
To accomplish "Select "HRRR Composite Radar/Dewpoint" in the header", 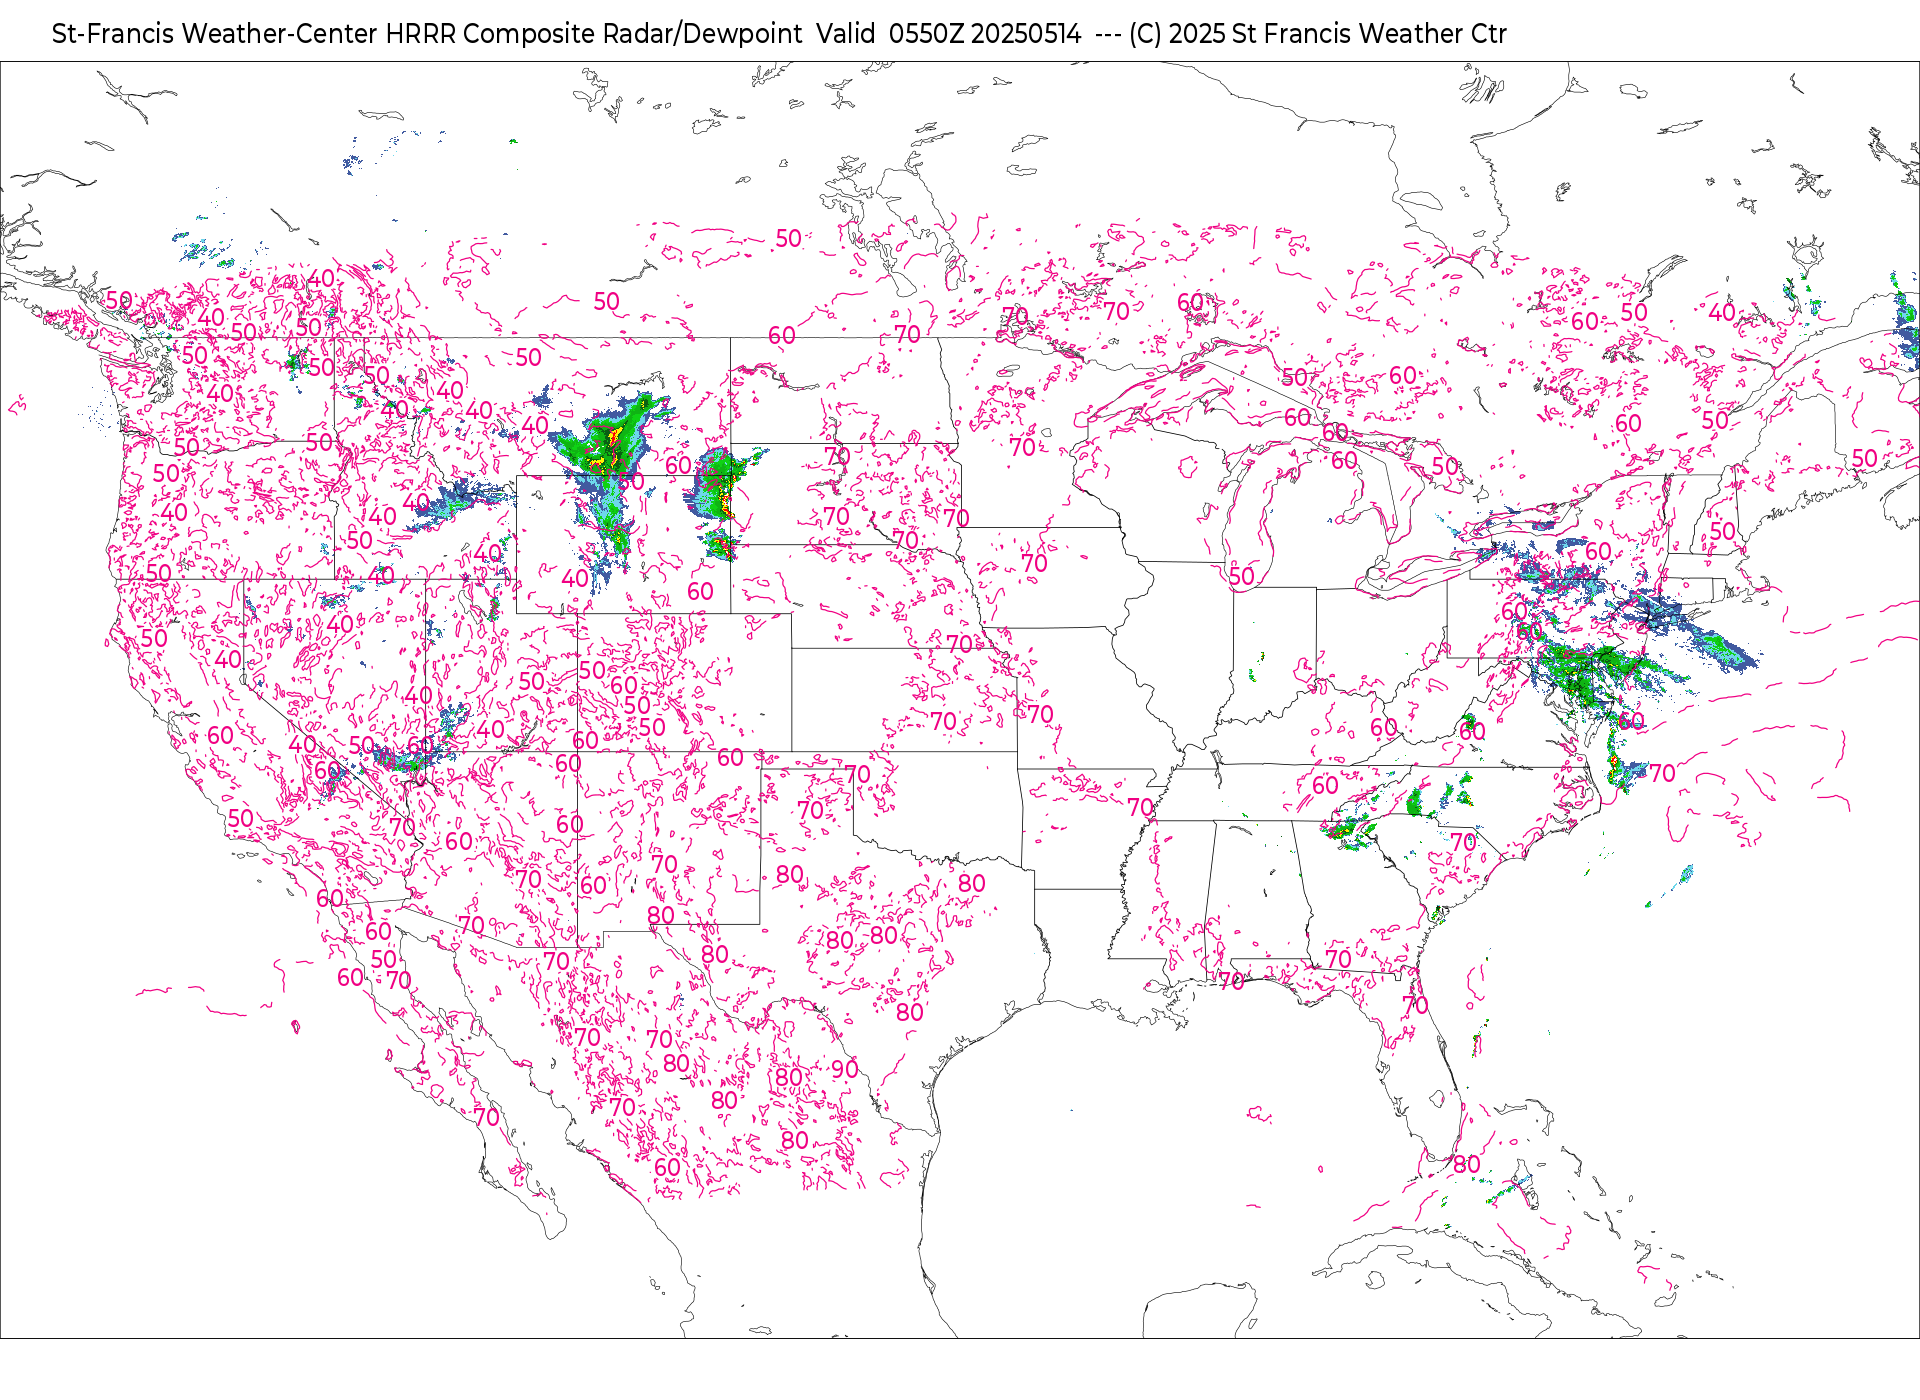I will 594,34.
